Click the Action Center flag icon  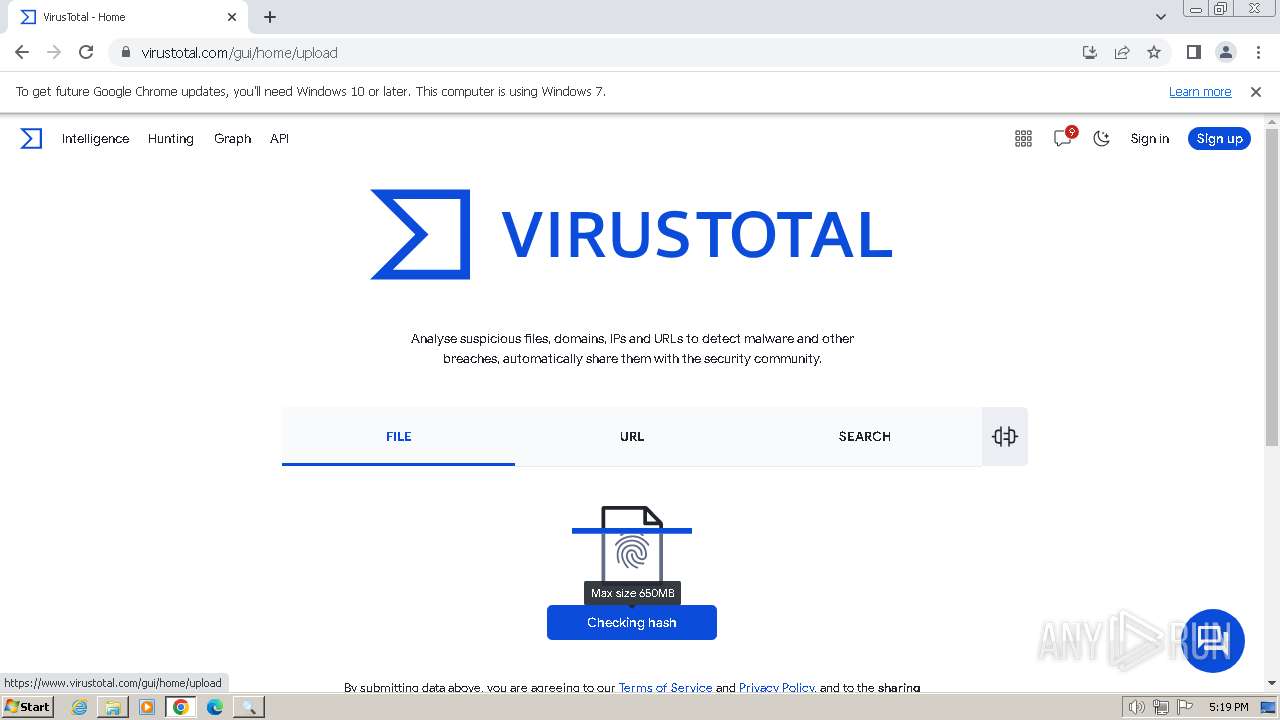(x=1184, y=707)
